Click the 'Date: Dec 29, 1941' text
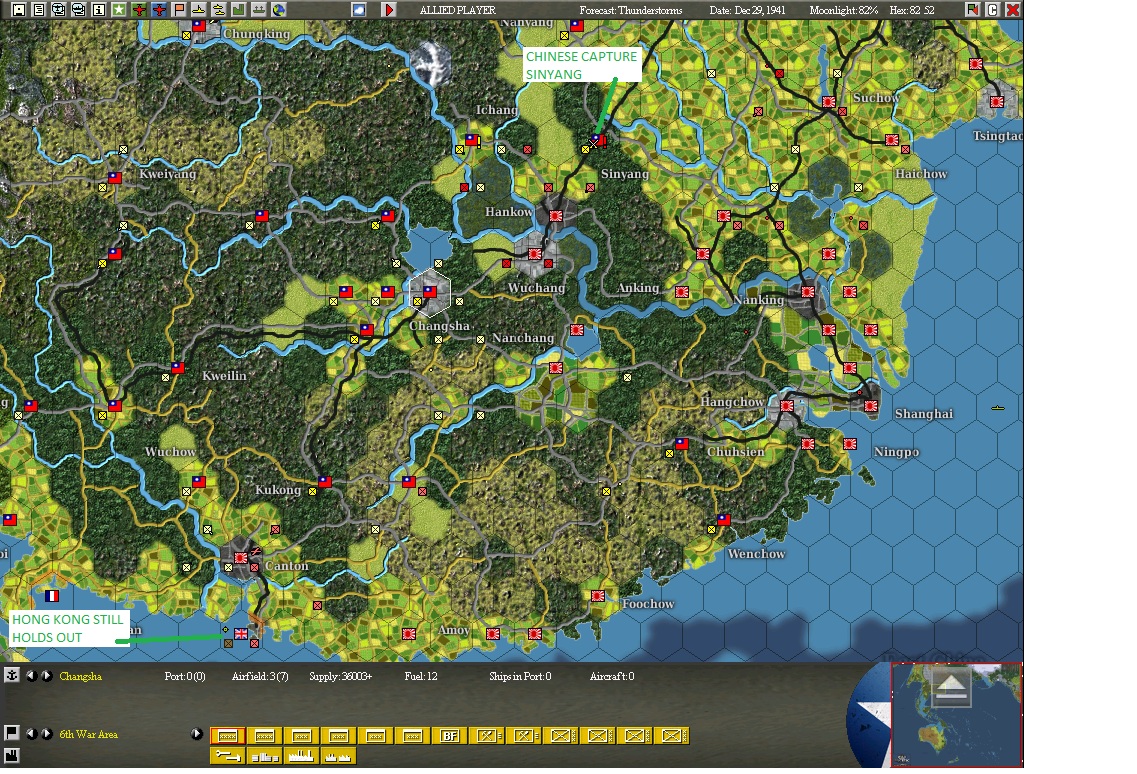This screenshot has height=774, width=1137. click(x=748, y=10)
